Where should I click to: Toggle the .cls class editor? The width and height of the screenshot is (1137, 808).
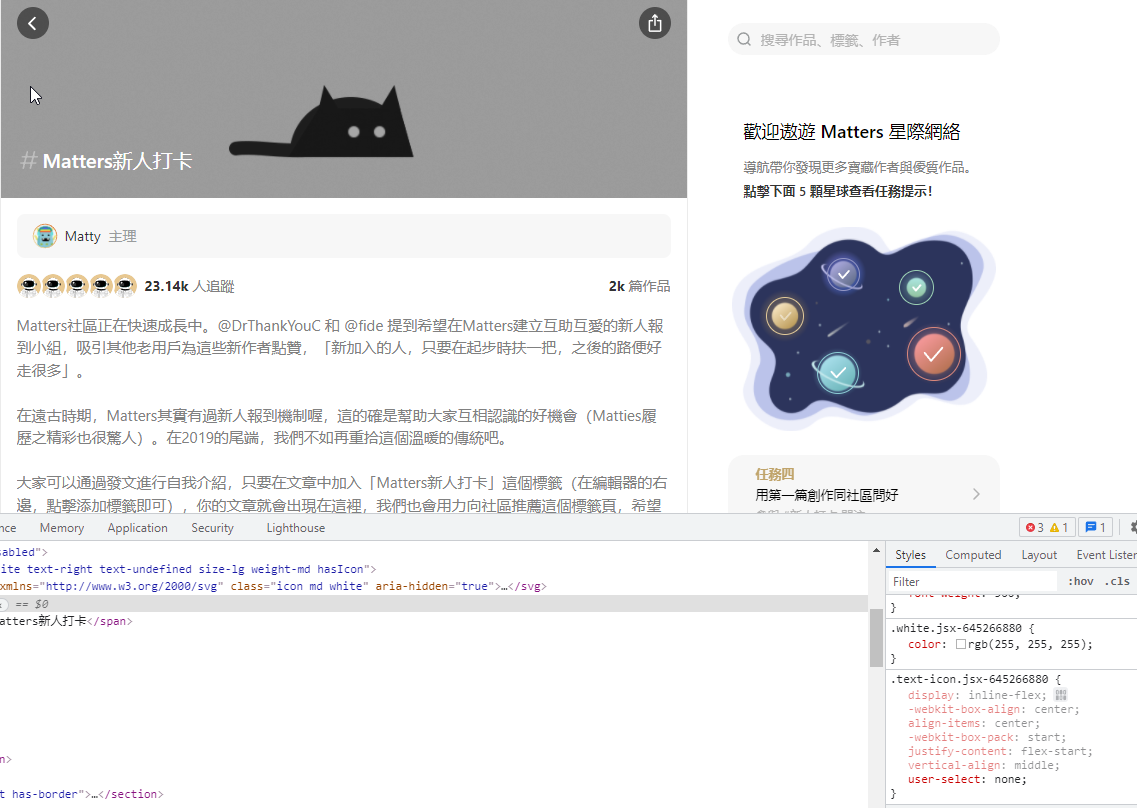(1117, 581)
